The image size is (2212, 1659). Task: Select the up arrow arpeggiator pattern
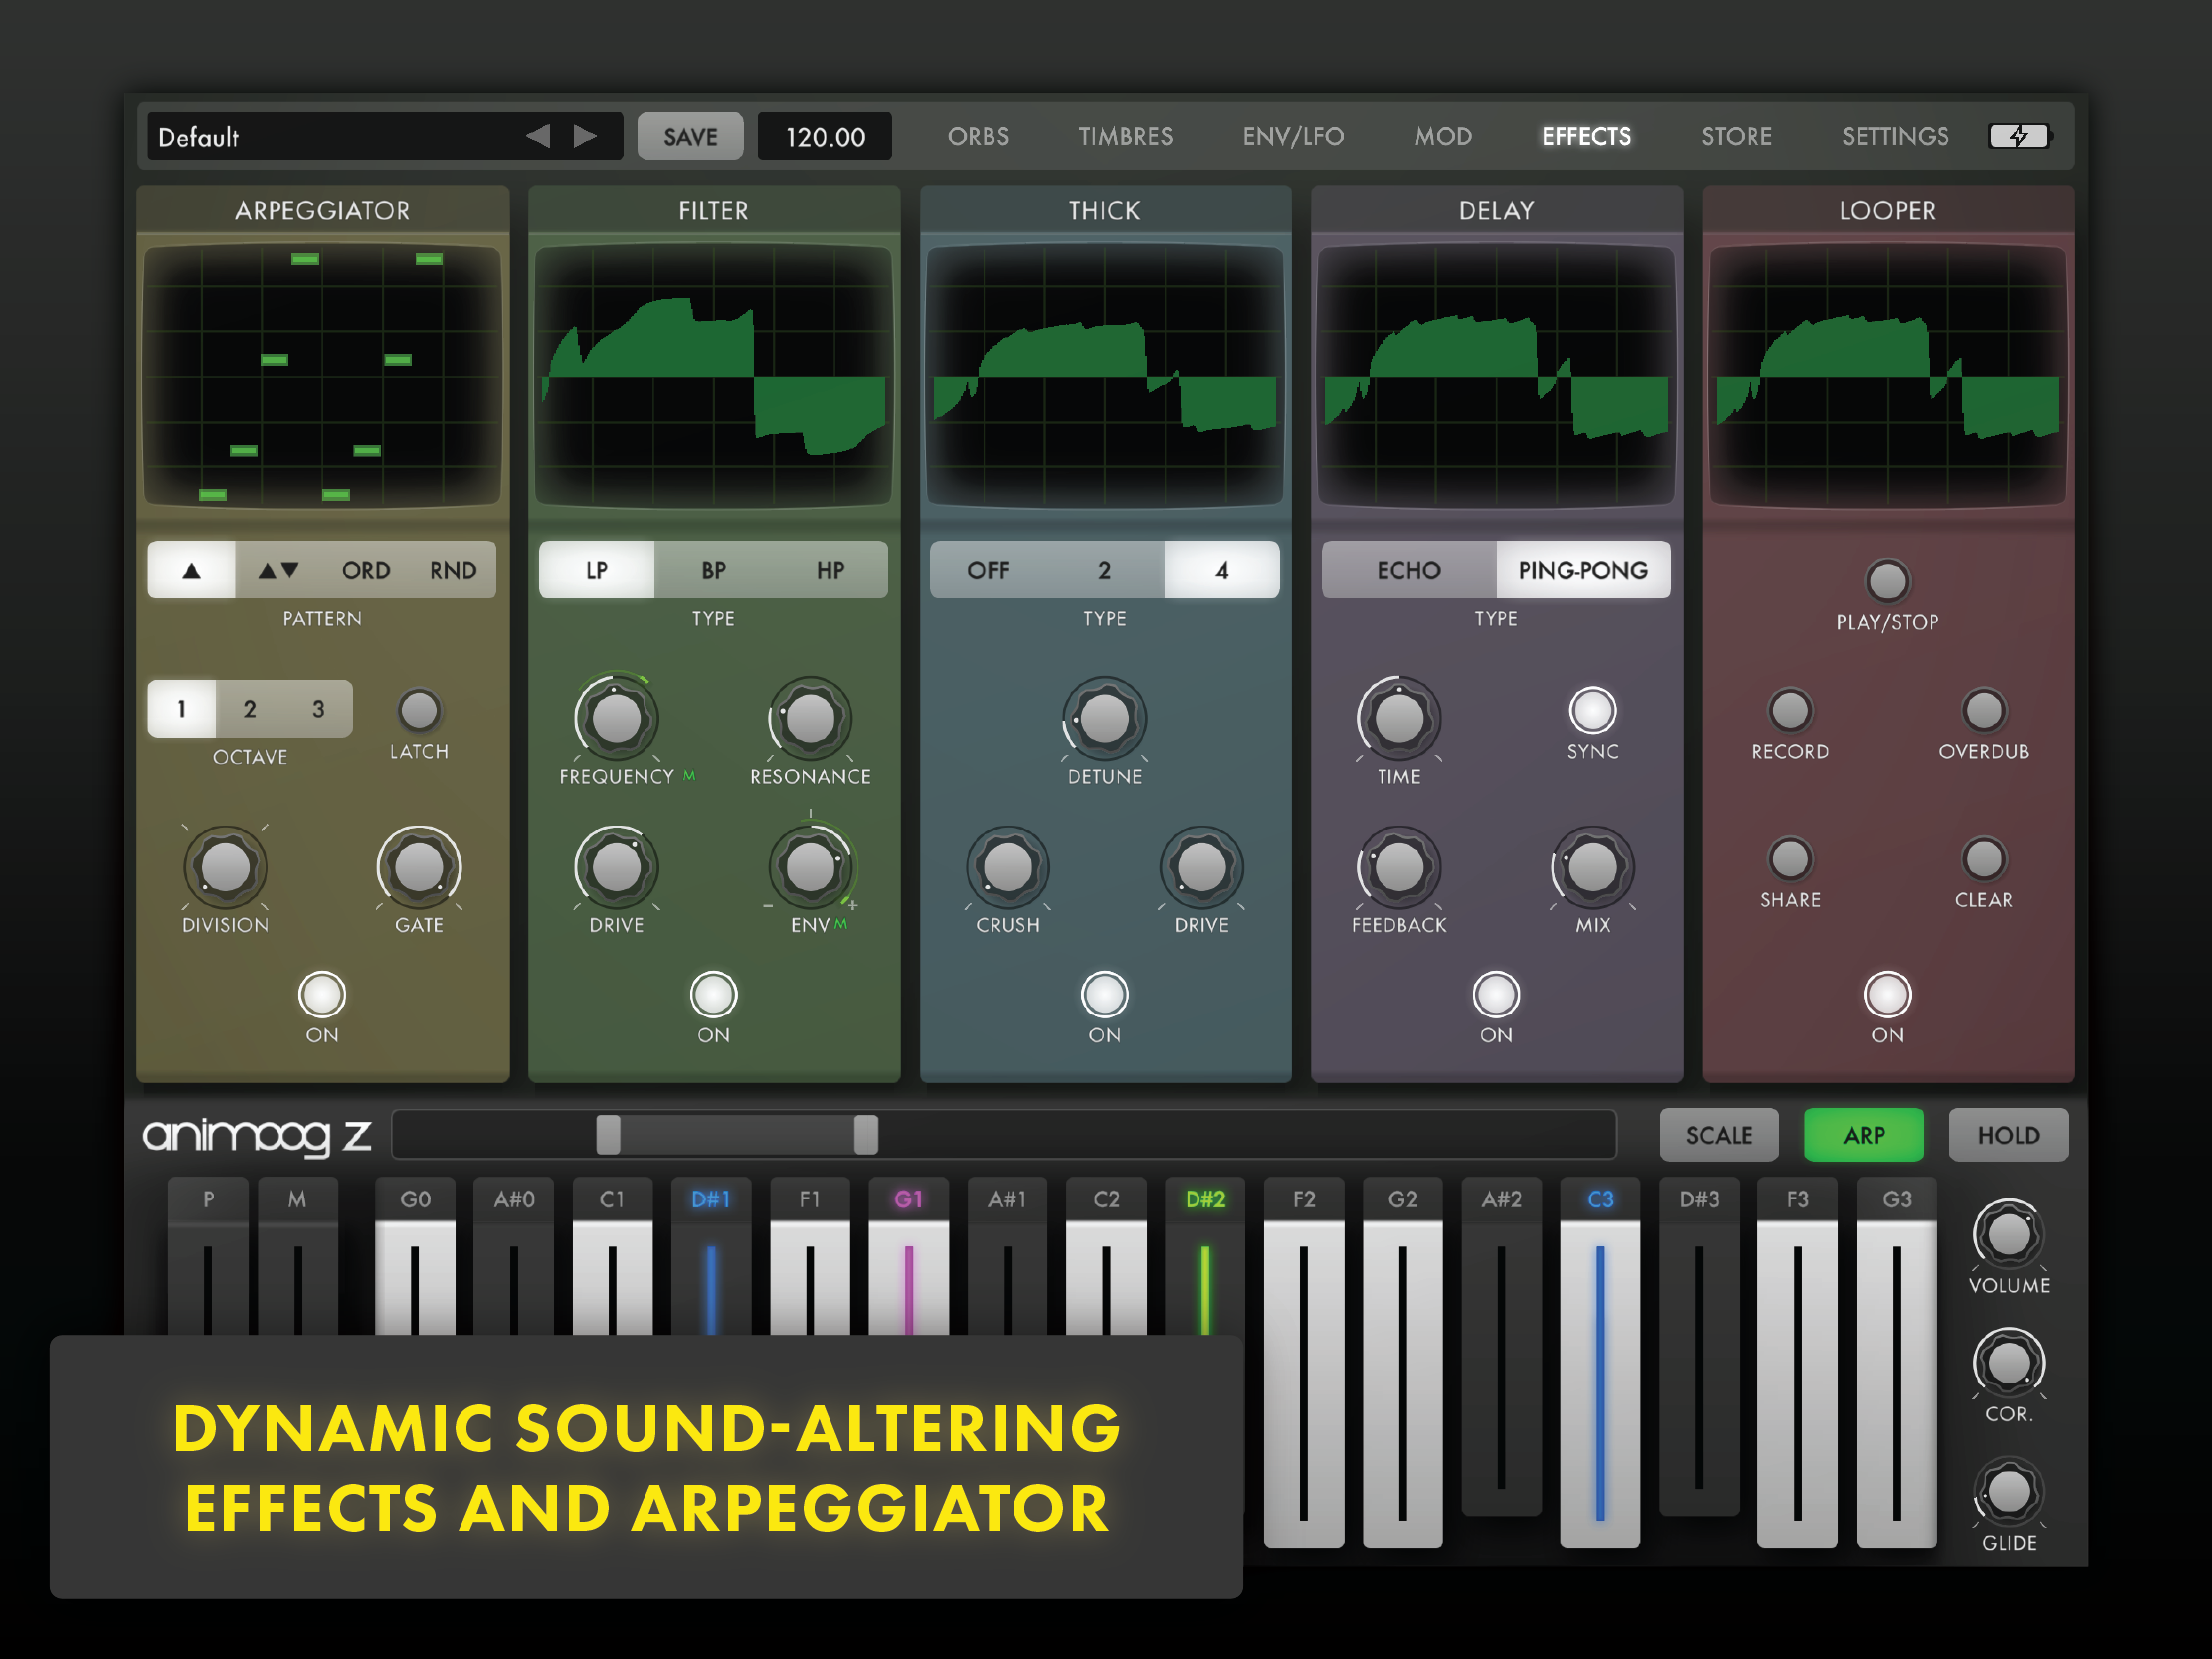pos(191,570)
